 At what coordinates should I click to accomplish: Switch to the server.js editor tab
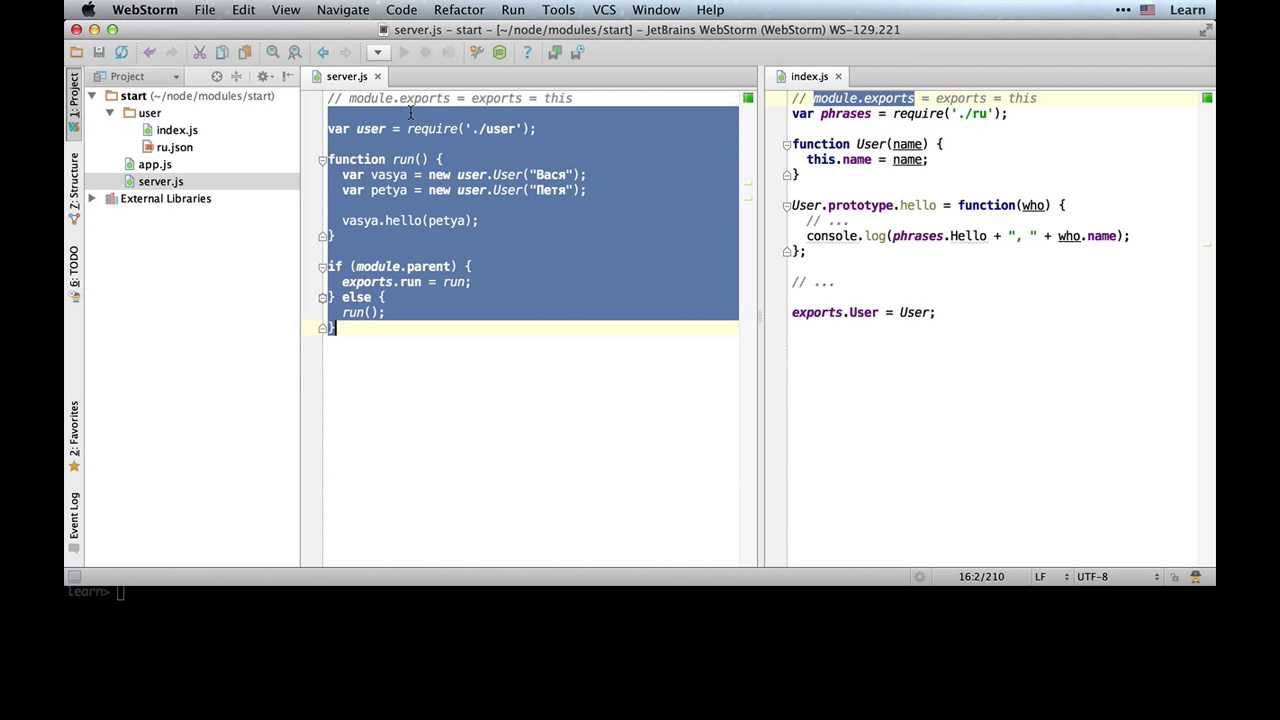(346, 76)
